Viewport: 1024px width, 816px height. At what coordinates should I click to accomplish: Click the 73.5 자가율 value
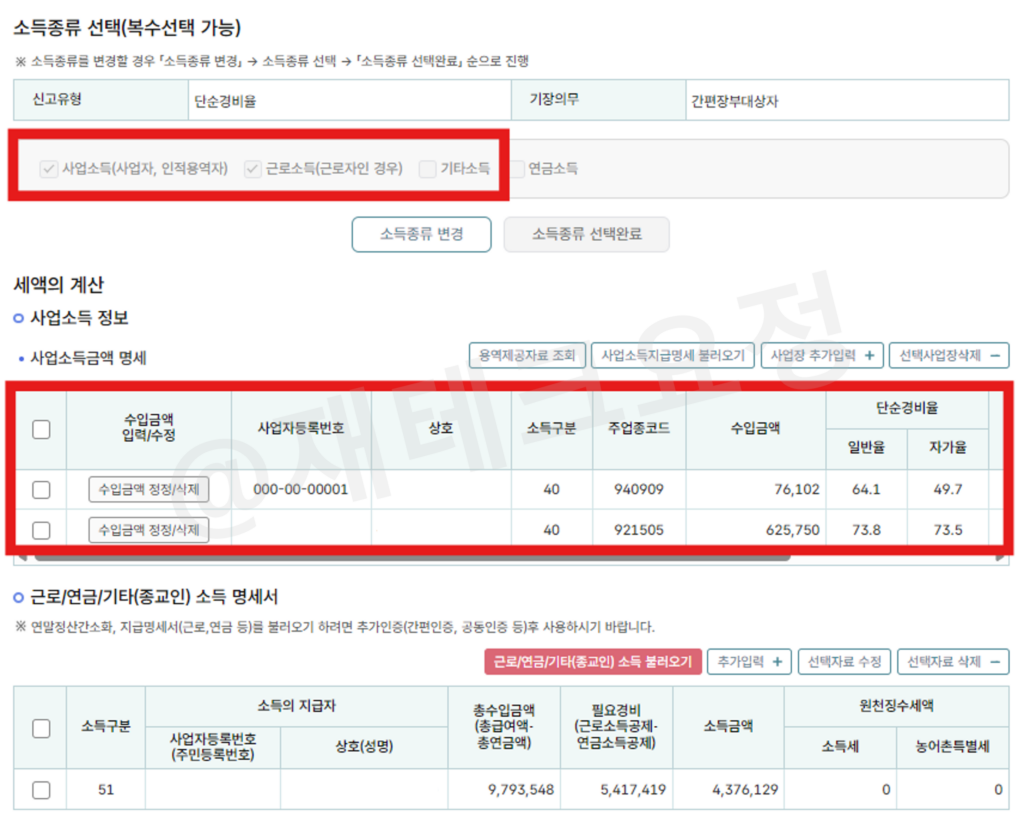tap(948, 530)
